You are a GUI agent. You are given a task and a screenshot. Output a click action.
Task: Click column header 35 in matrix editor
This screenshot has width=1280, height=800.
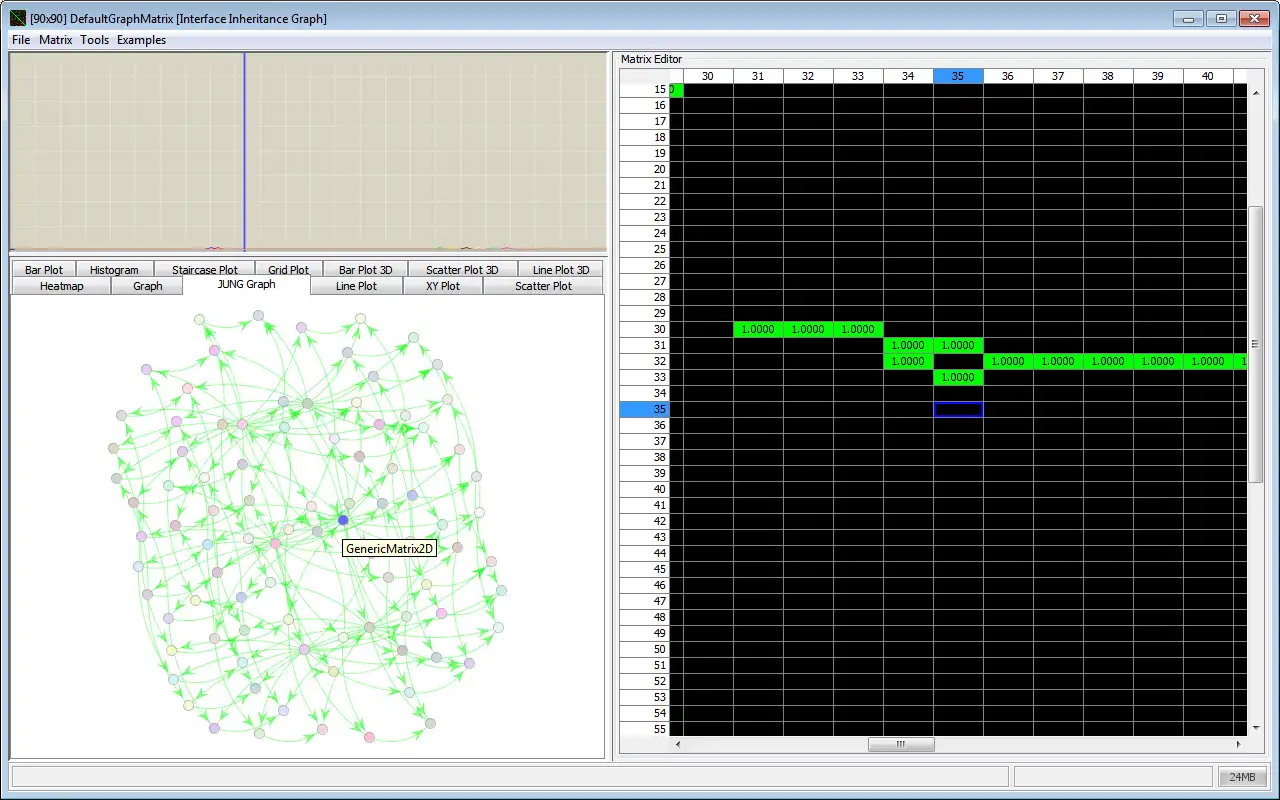pos(958,76)
